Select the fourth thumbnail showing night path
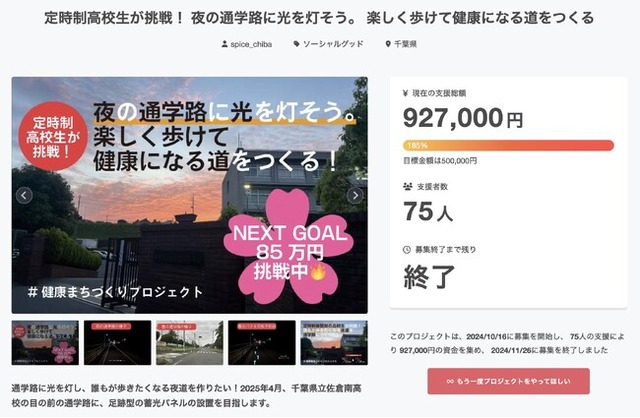This screenshot has width=640, height=418. [261, 342]
